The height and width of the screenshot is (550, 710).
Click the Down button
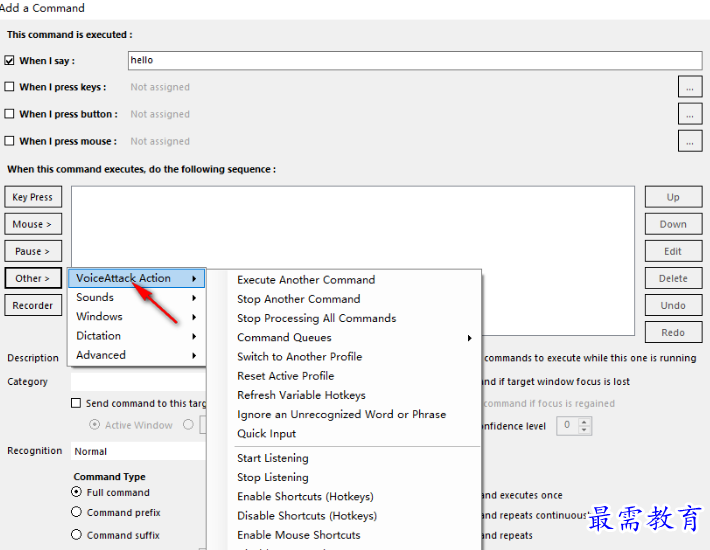[x=673, y=224]
